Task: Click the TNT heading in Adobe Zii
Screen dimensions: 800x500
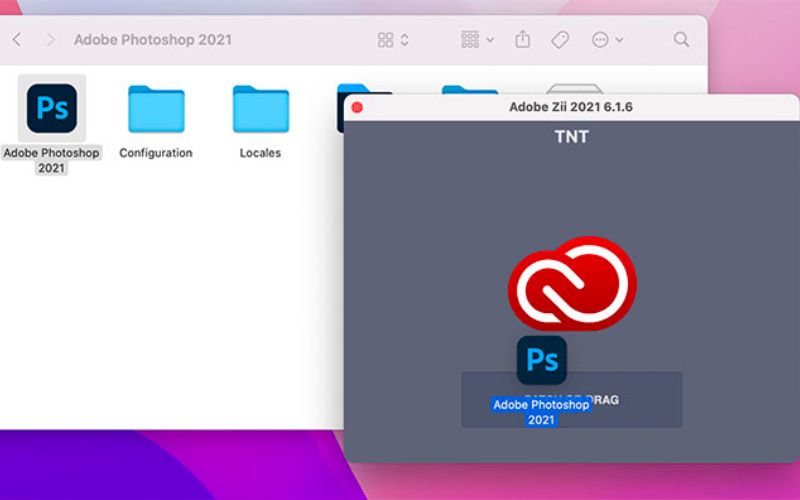Action: click(571, 137)
